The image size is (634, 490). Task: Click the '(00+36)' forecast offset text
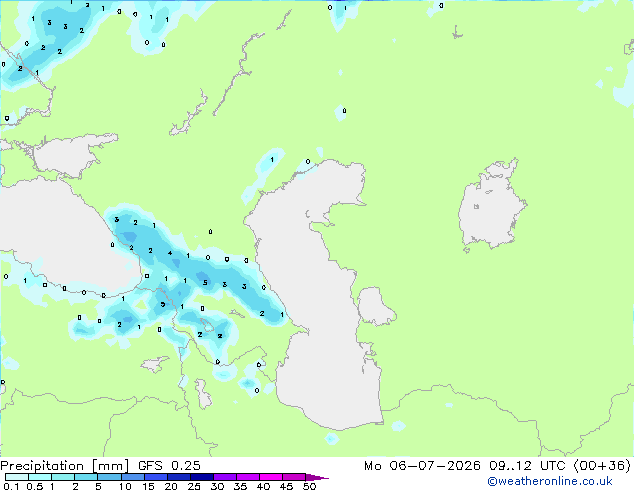click(602, 466)
